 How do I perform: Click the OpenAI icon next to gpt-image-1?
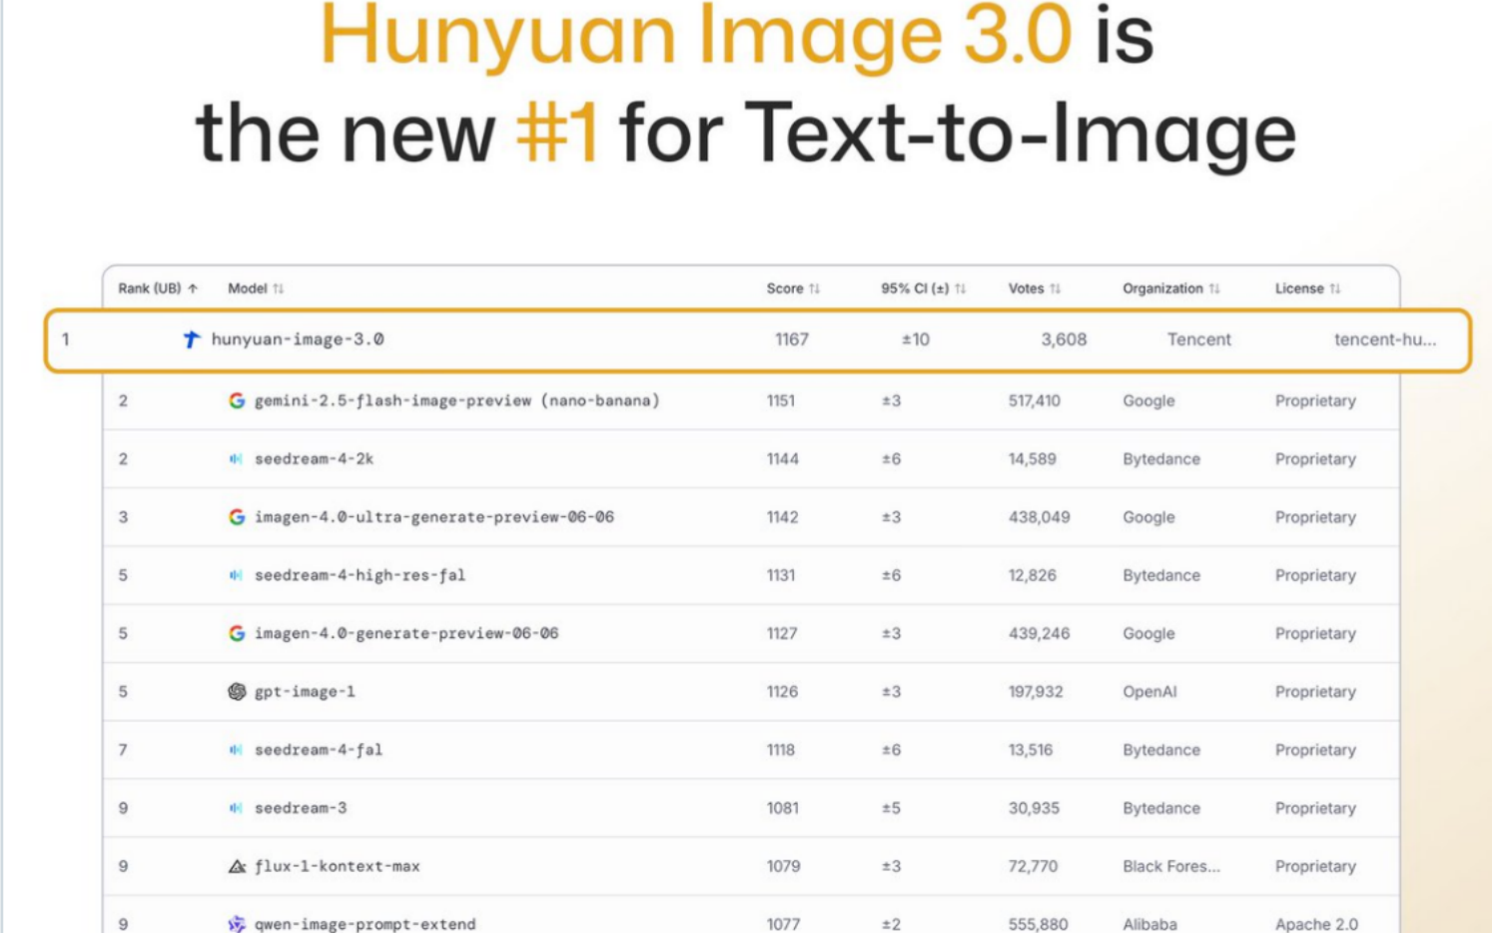pyautogui.click(x=236, y=692)
